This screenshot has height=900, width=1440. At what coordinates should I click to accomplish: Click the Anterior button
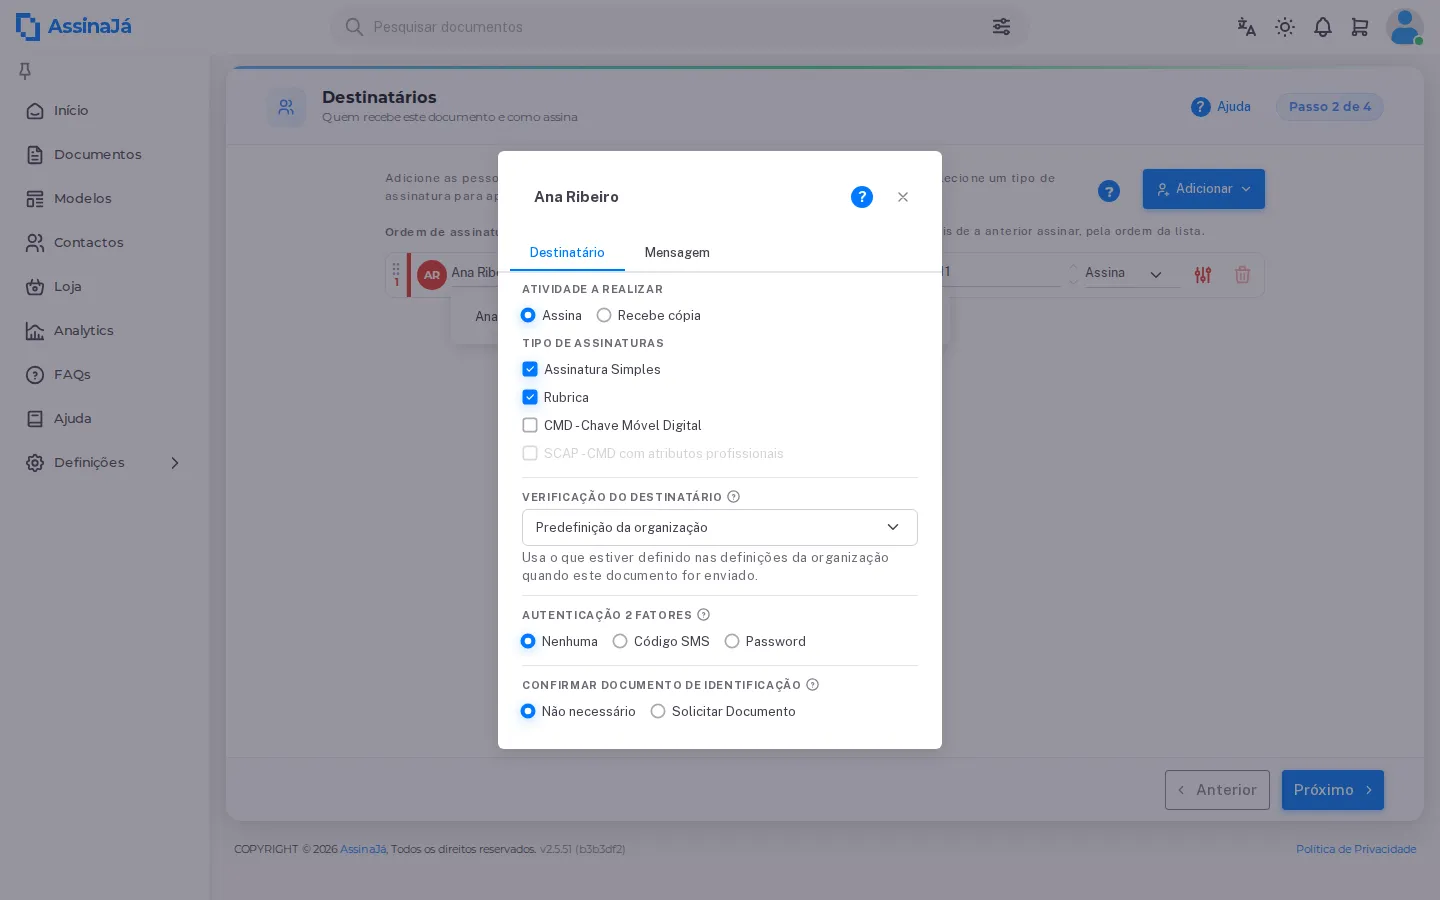tap(1217, 790)
